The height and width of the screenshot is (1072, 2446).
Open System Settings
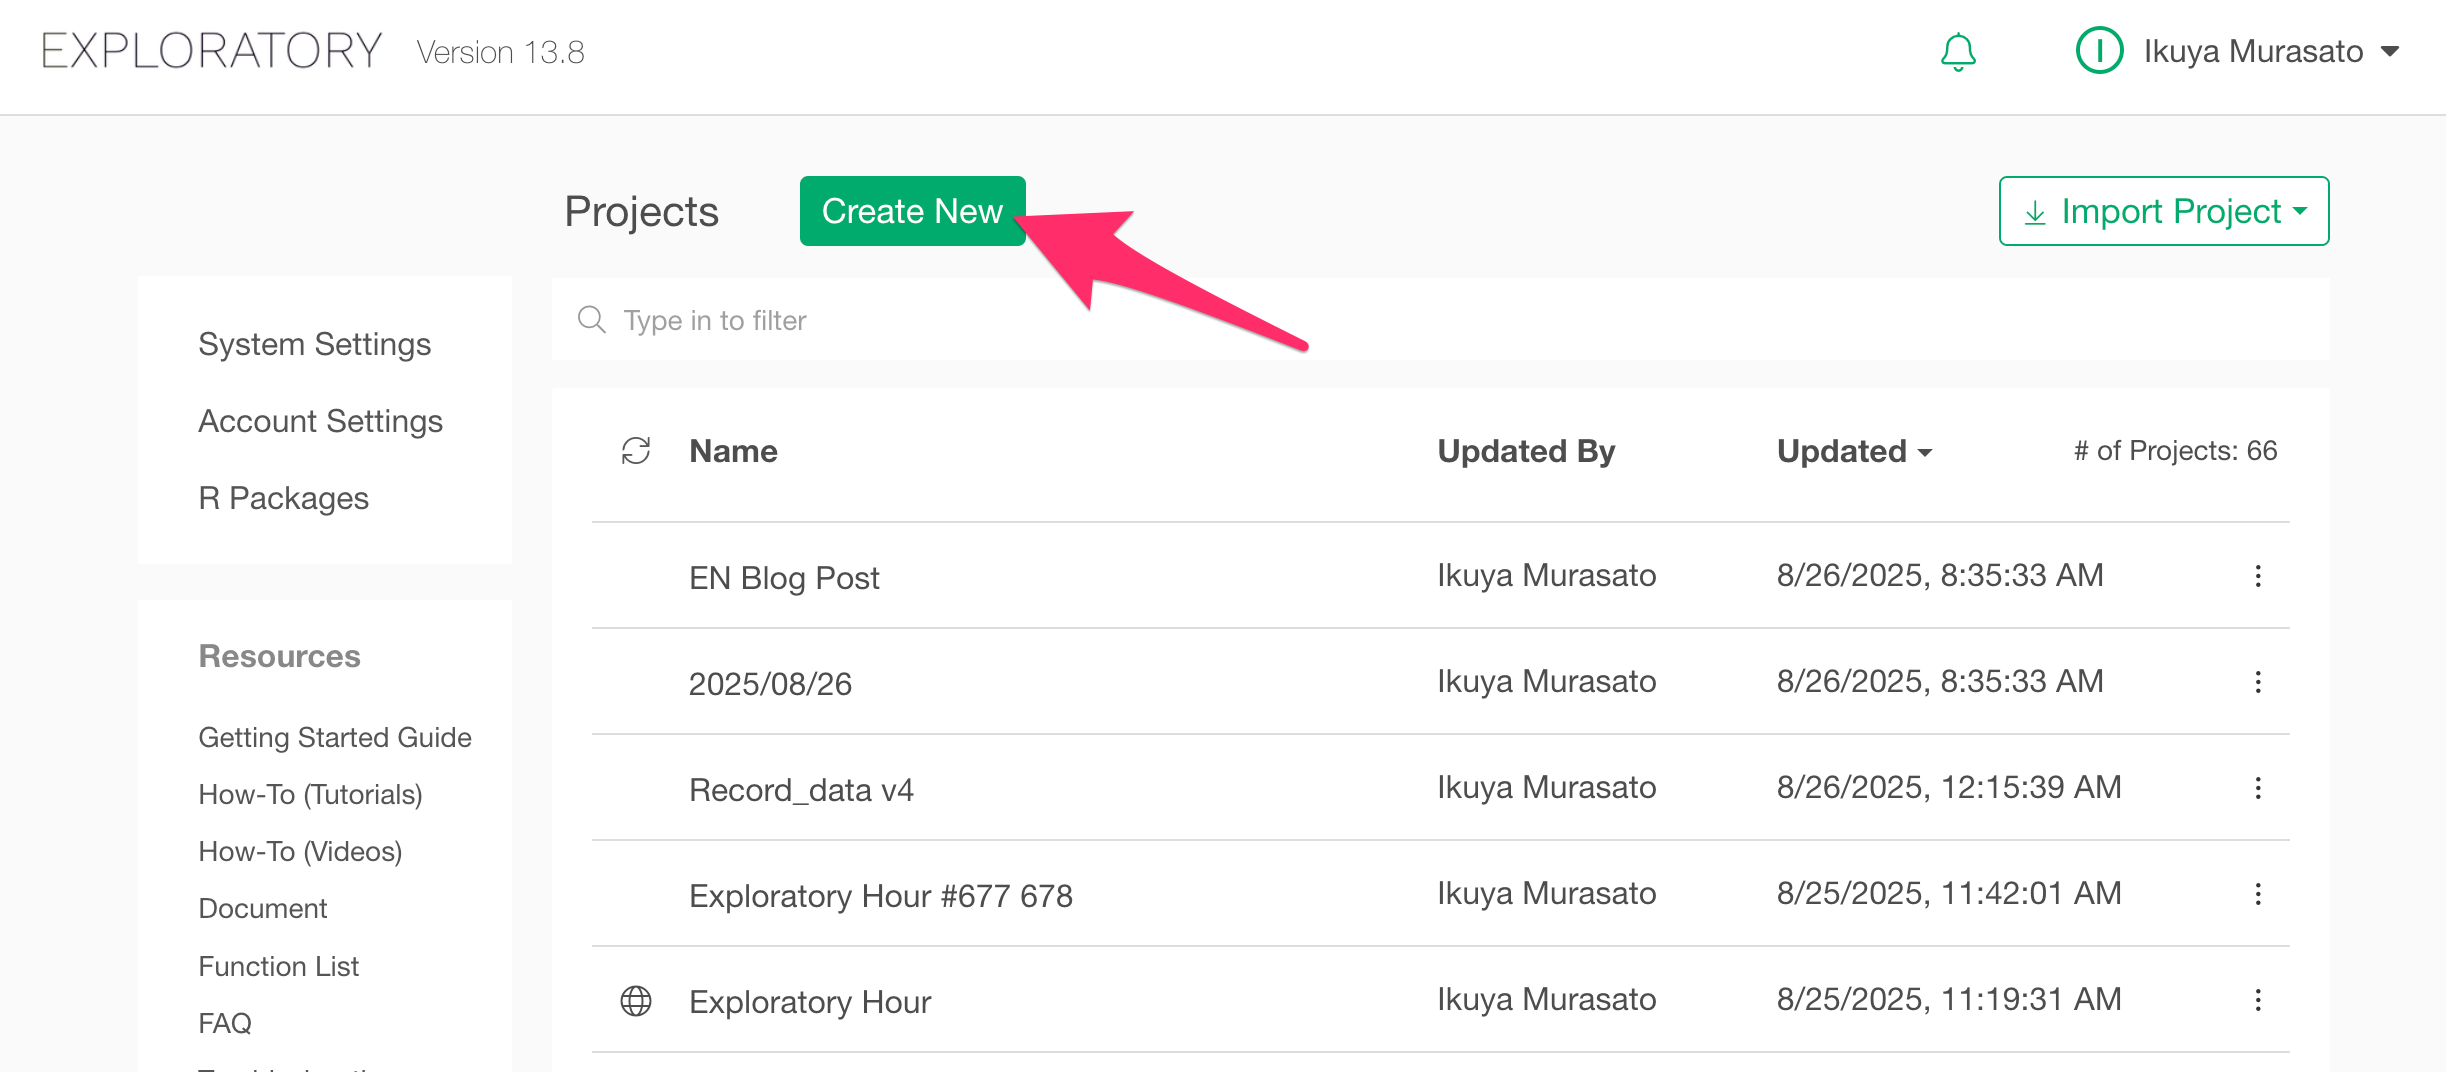314,344
